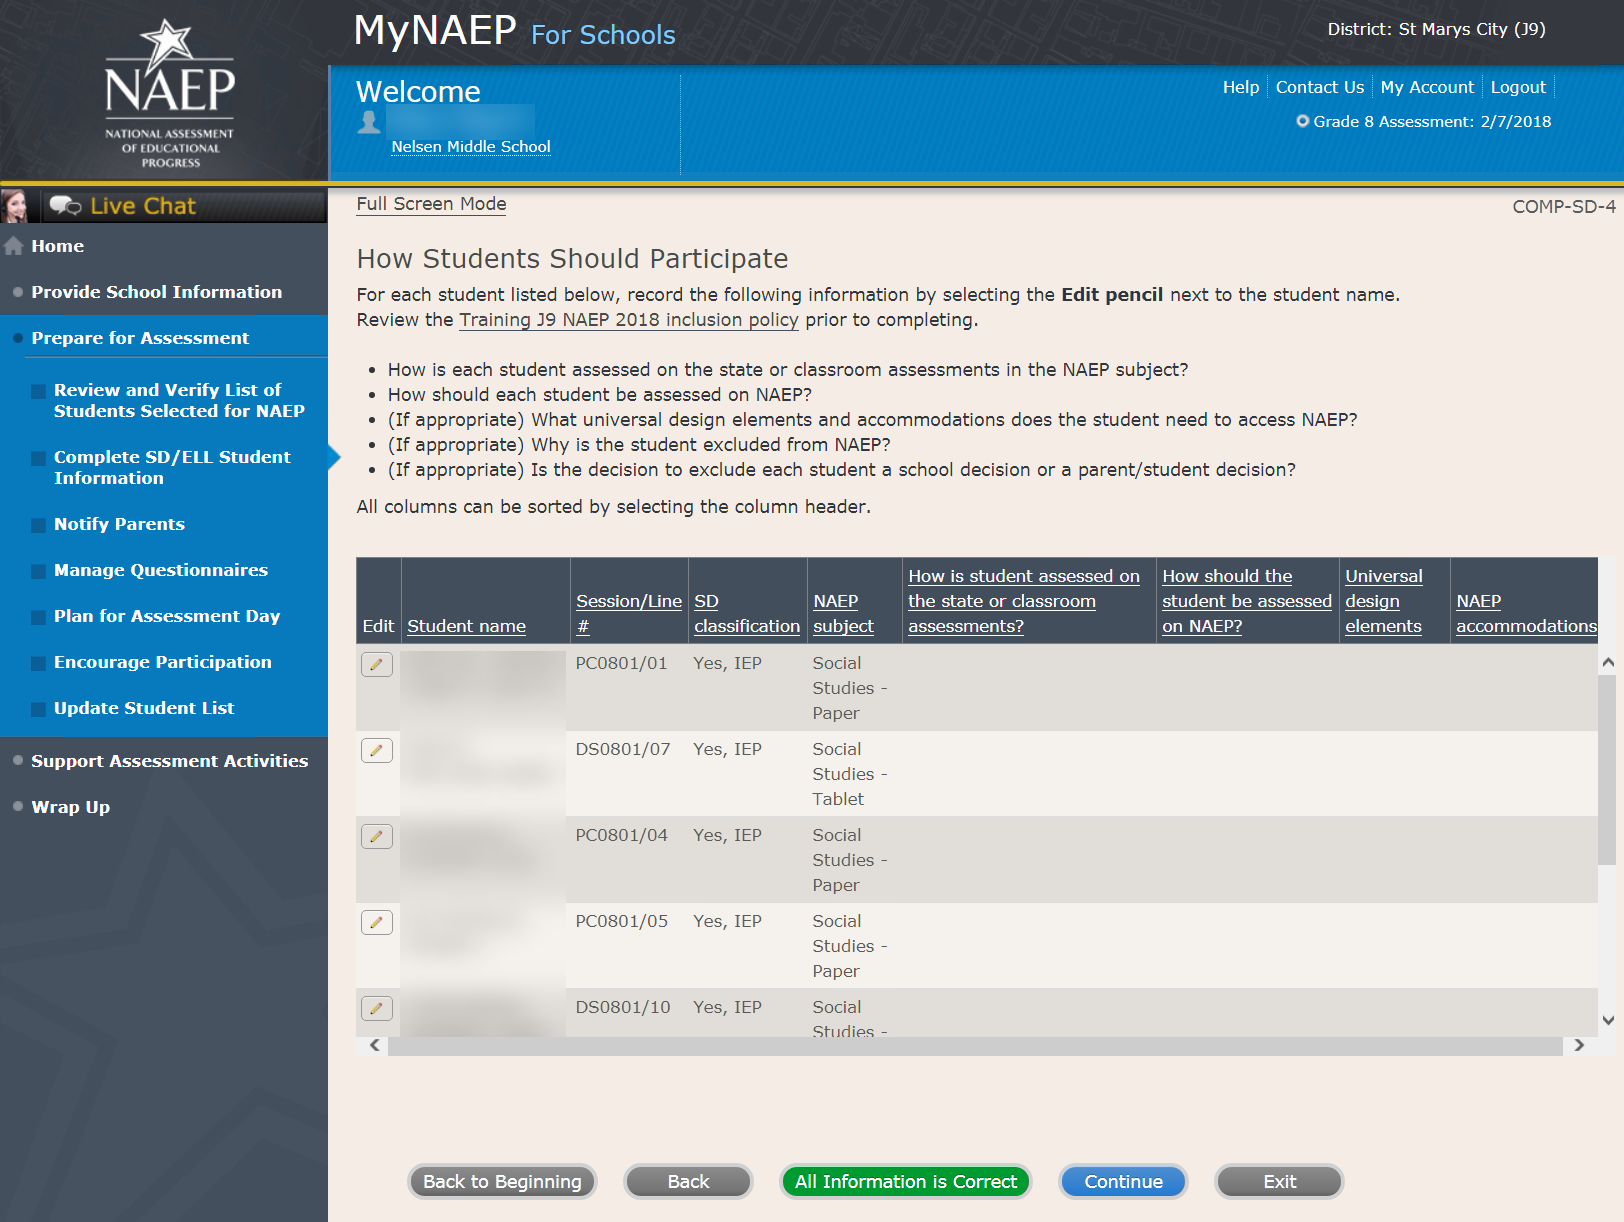The height and width of the screenshot is (1222, 1624).
Task: Sort by NAEP accommodations column
Action: pyautogui.click(x=1526, y=613)
